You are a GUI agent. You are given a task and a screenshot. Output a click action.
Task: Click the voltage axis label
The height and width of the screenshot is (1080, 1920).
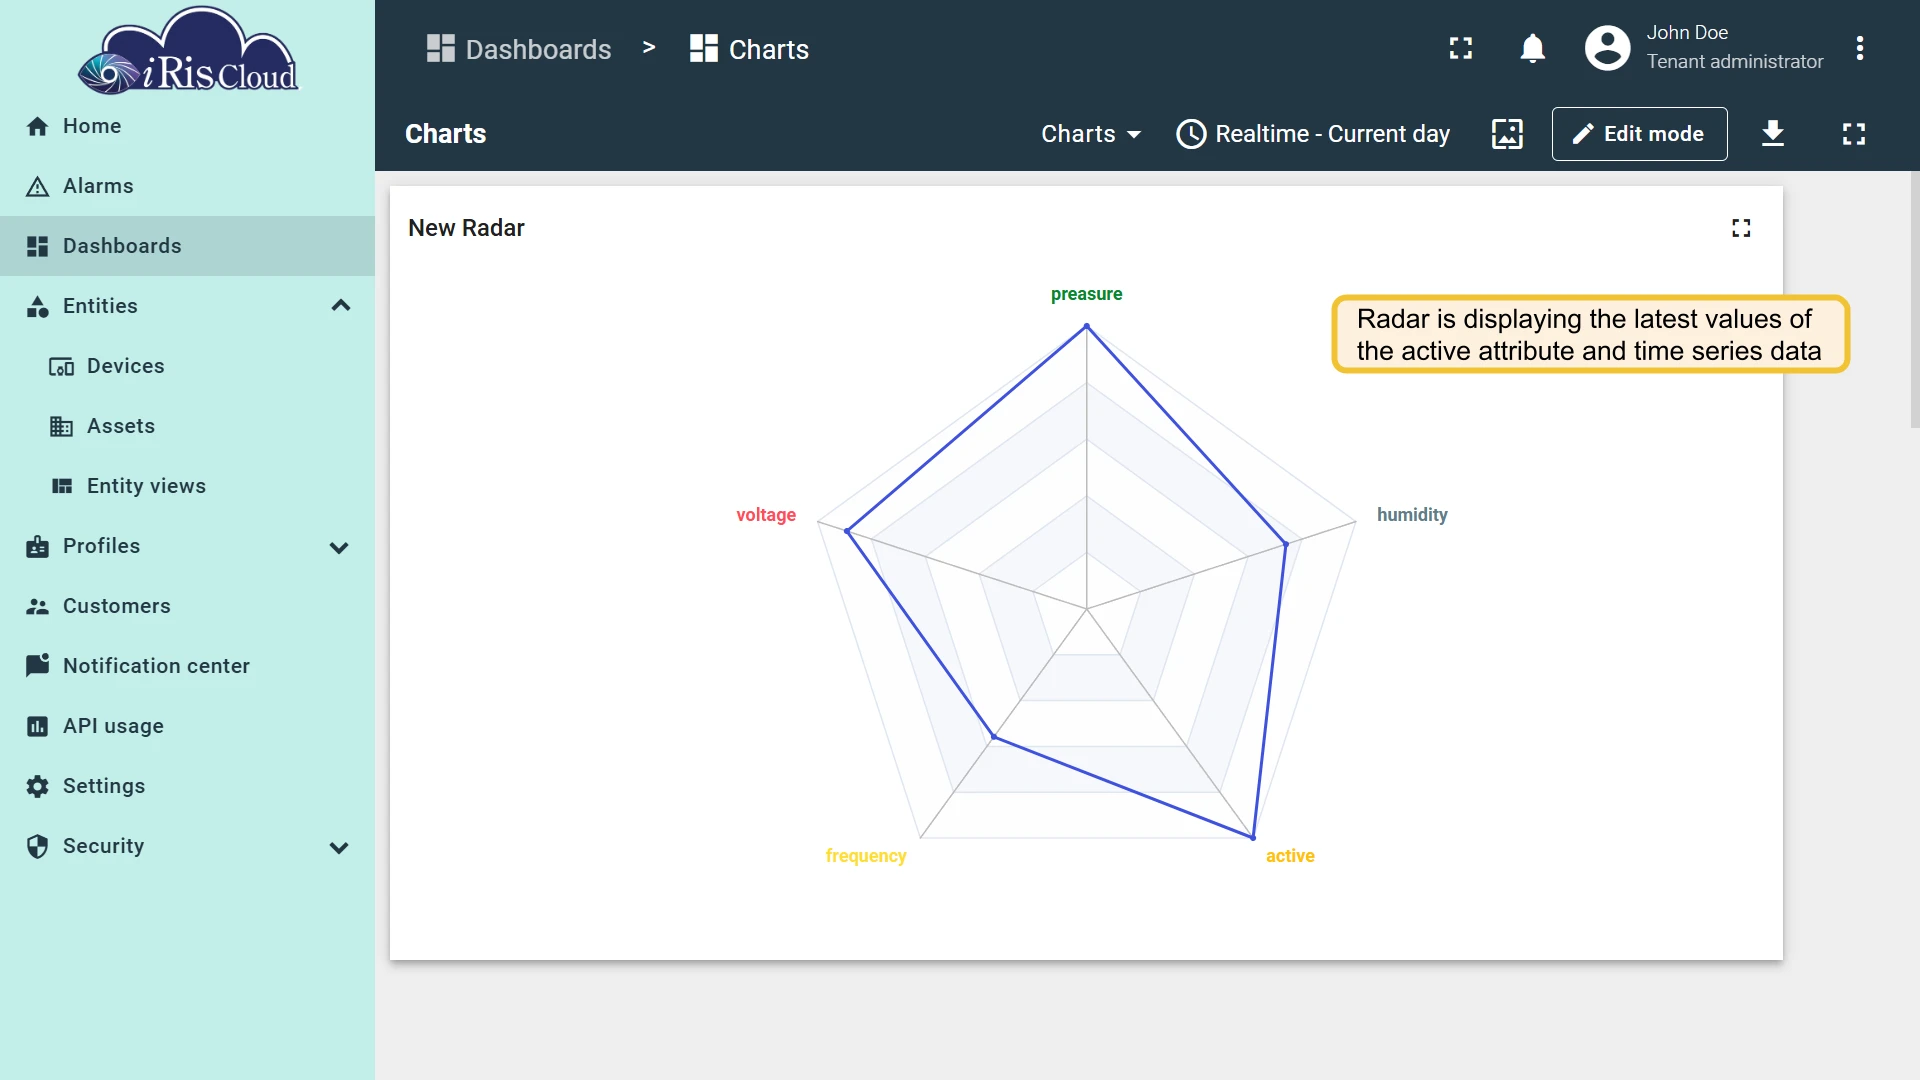(x=766, y=515)
